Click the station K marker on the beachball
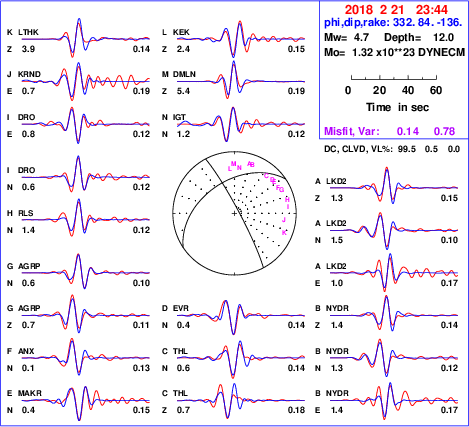The image size is (469, 427). coord(284,232)
